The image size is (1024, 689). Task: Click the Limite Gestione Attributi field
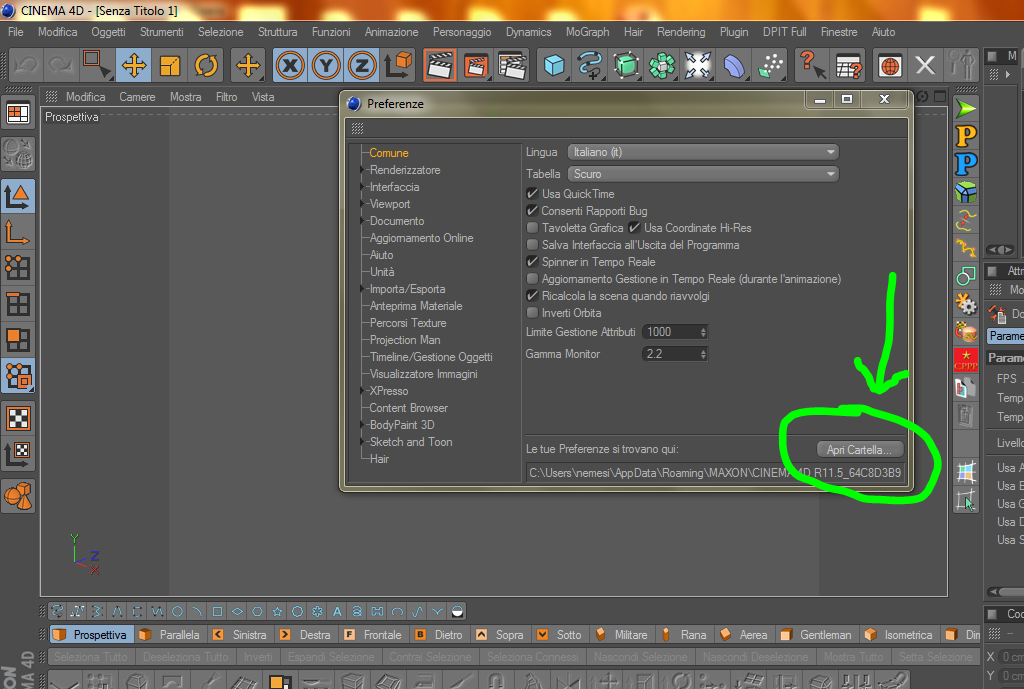click(x=675, y=332)
